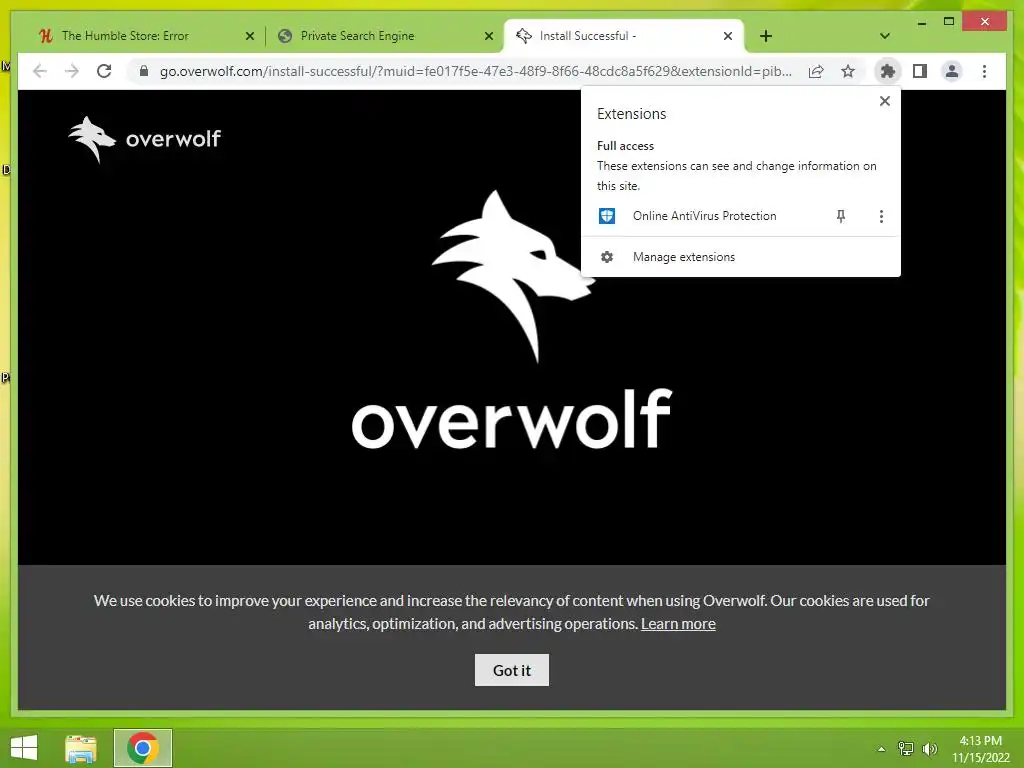This screenshot has width=1024, height=768.
Task: Close the Install Successful tab
Action: pos(728,36)
